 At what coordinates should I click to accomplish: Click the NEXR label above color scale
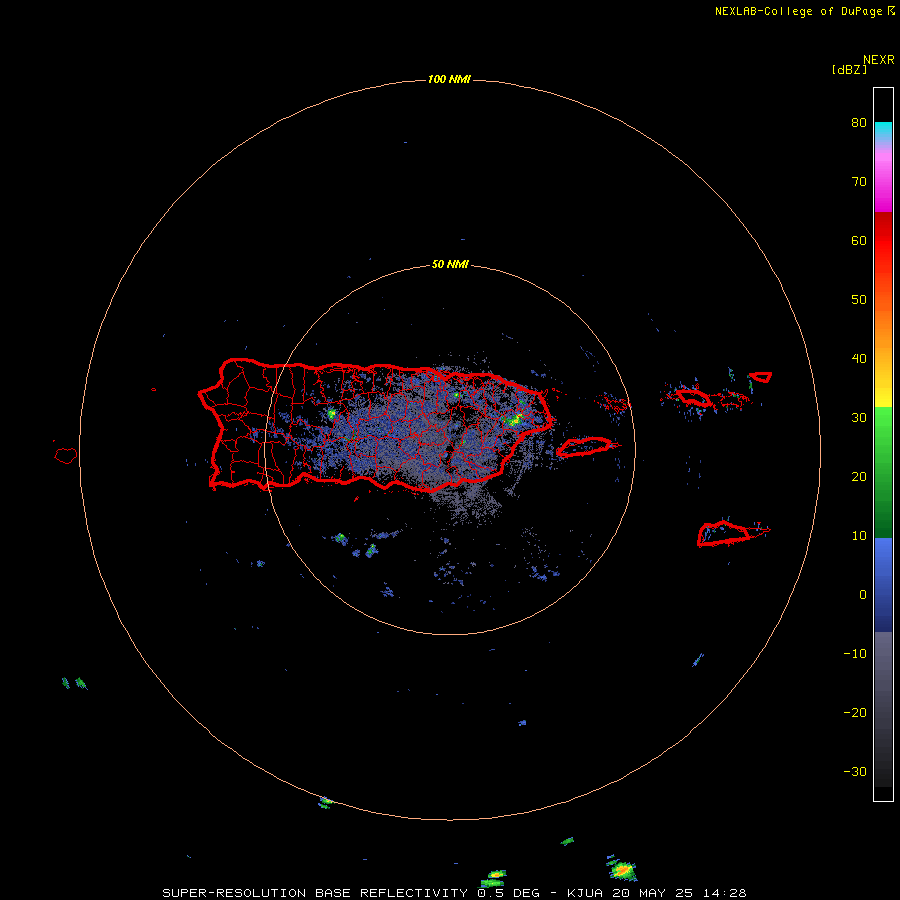878,60
